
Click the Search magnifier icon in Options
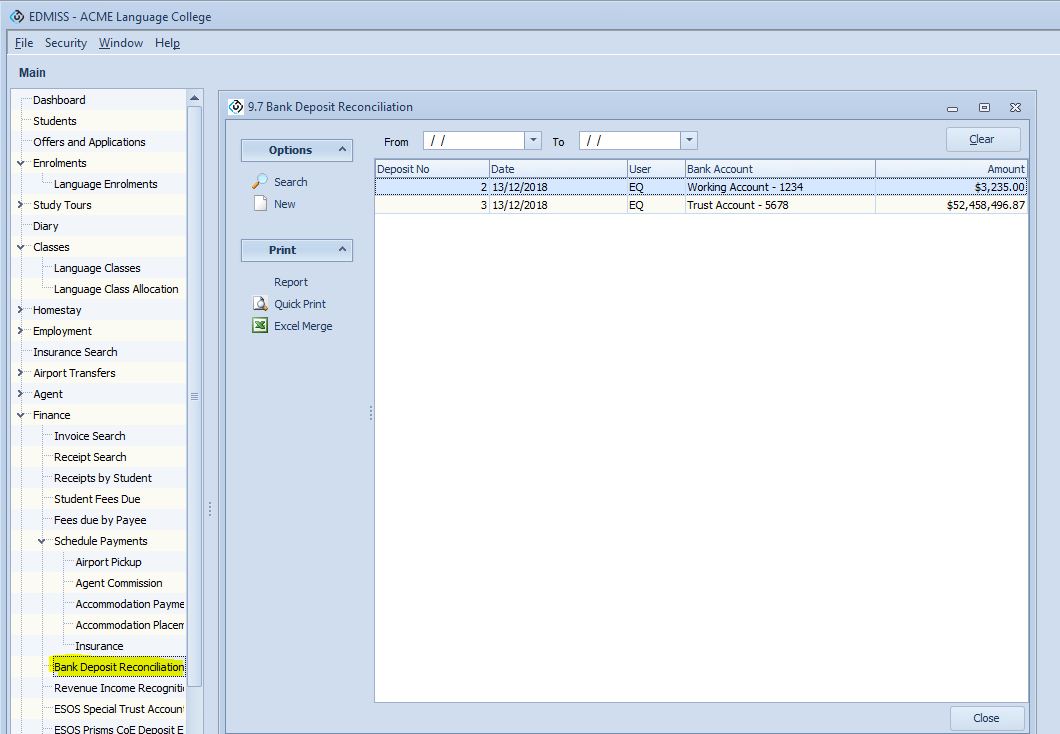click(x=260, y=182)
